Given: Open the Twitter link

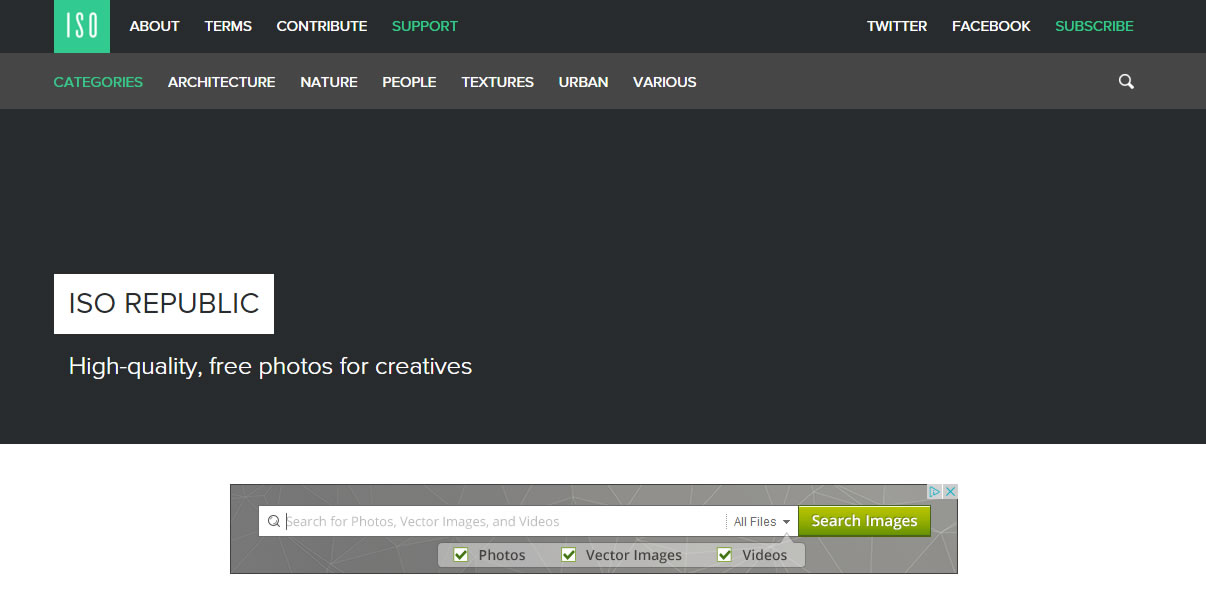Looking at the screenshot, I should point(896,26).
